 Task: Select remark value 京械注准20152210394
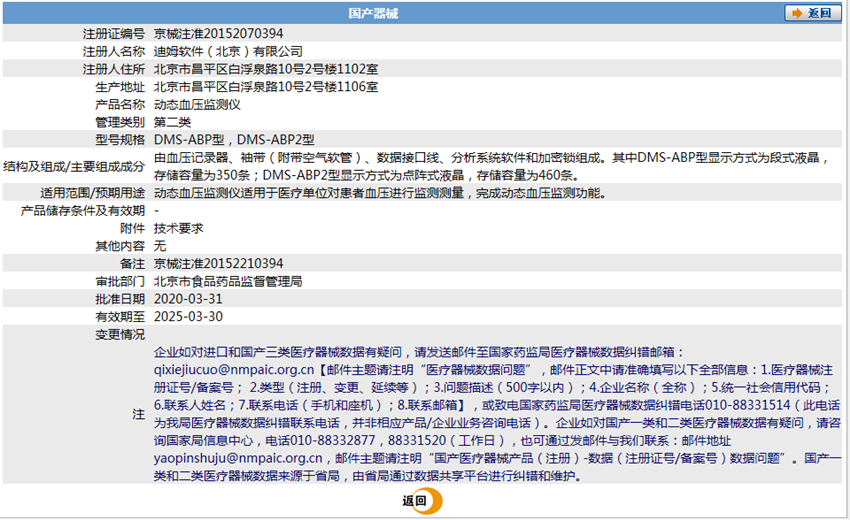218,264
